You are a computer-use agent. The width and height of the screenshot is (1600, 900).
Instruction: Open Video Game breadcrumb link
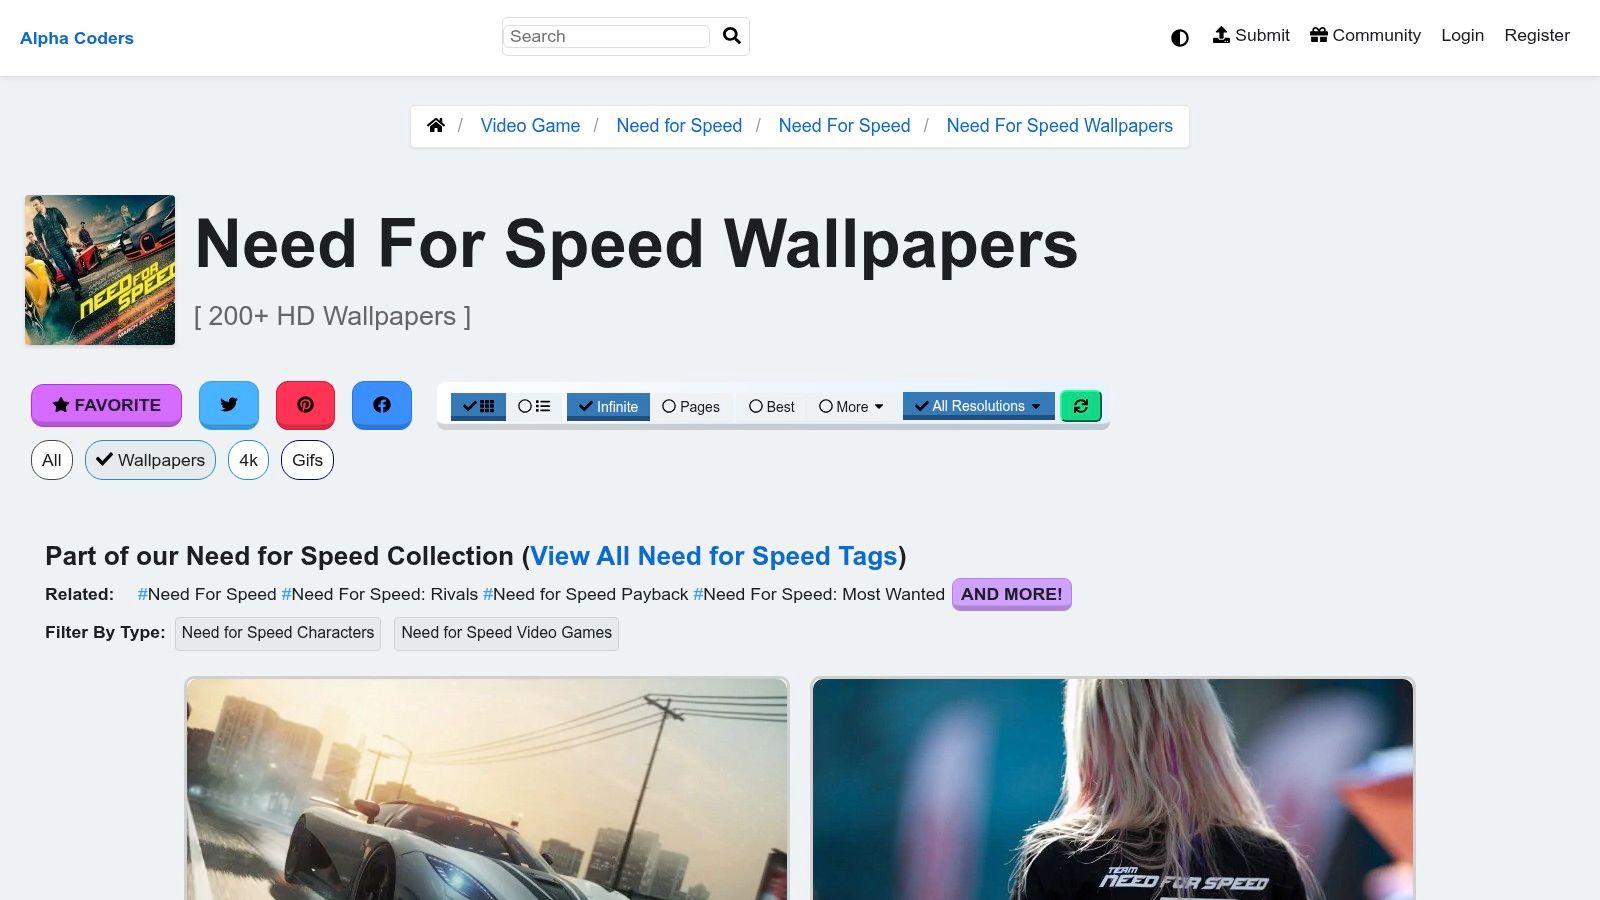[x=530, y=125]
